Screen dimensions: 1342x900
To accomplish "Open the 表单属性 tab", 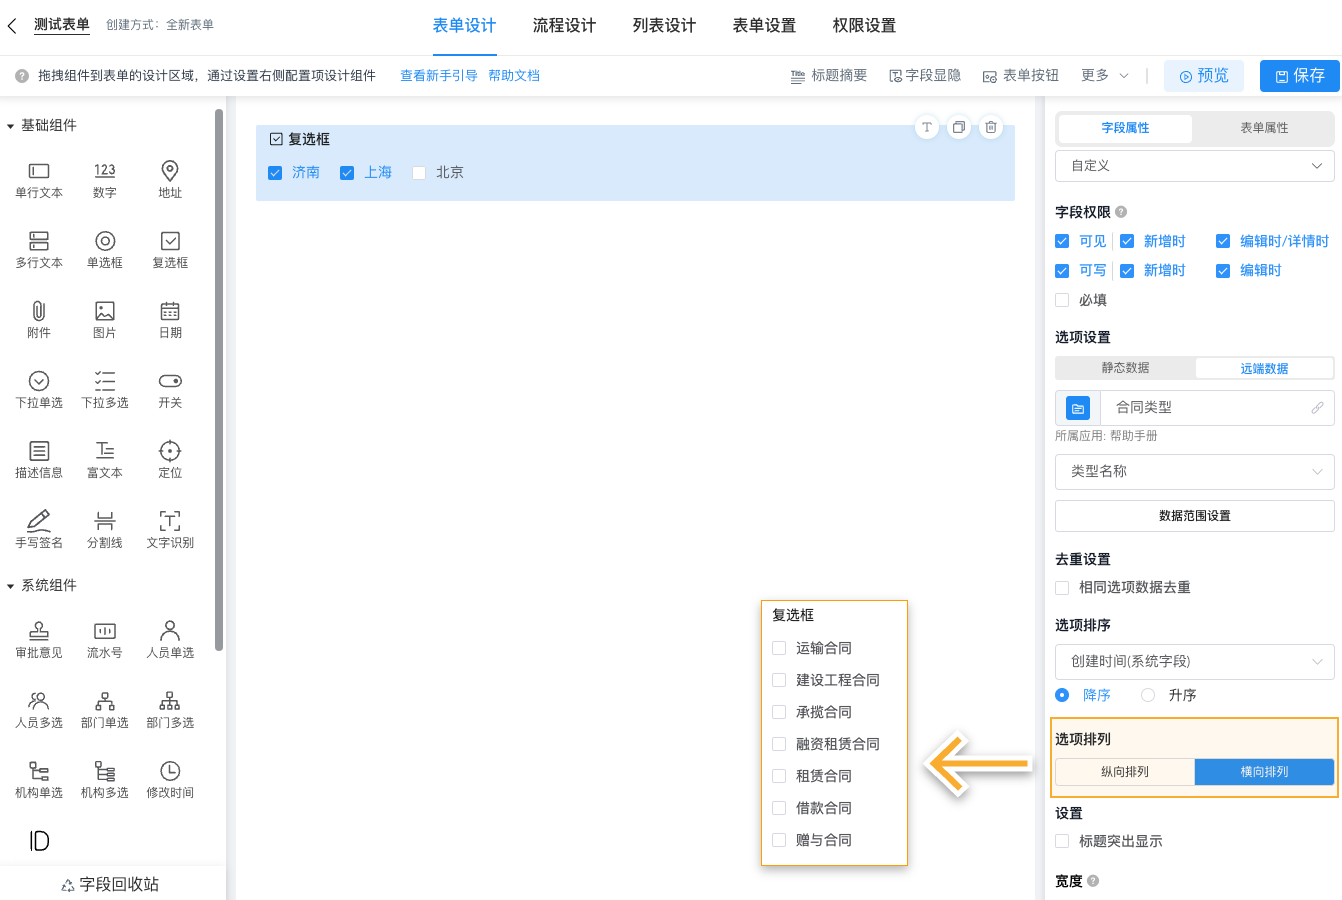I will click(1263, 128).
